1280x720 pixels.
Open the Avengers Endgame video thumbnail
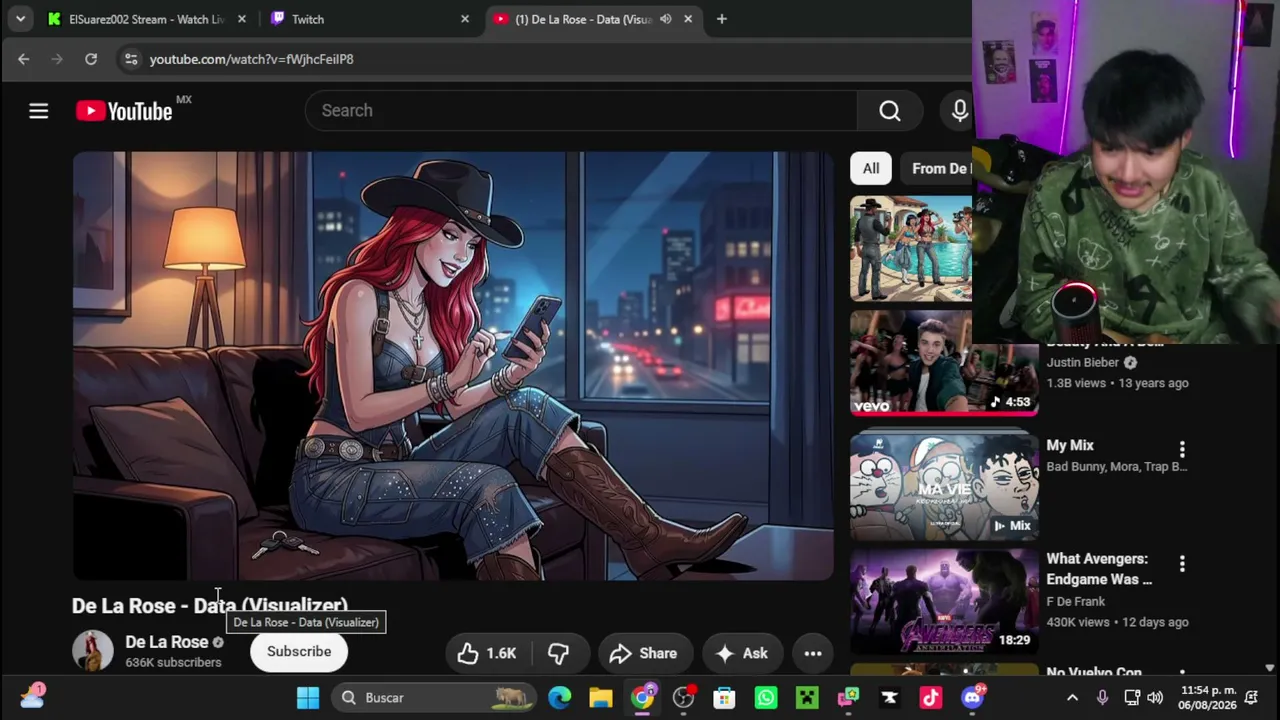pyautogui.click(x=944, y=602)
